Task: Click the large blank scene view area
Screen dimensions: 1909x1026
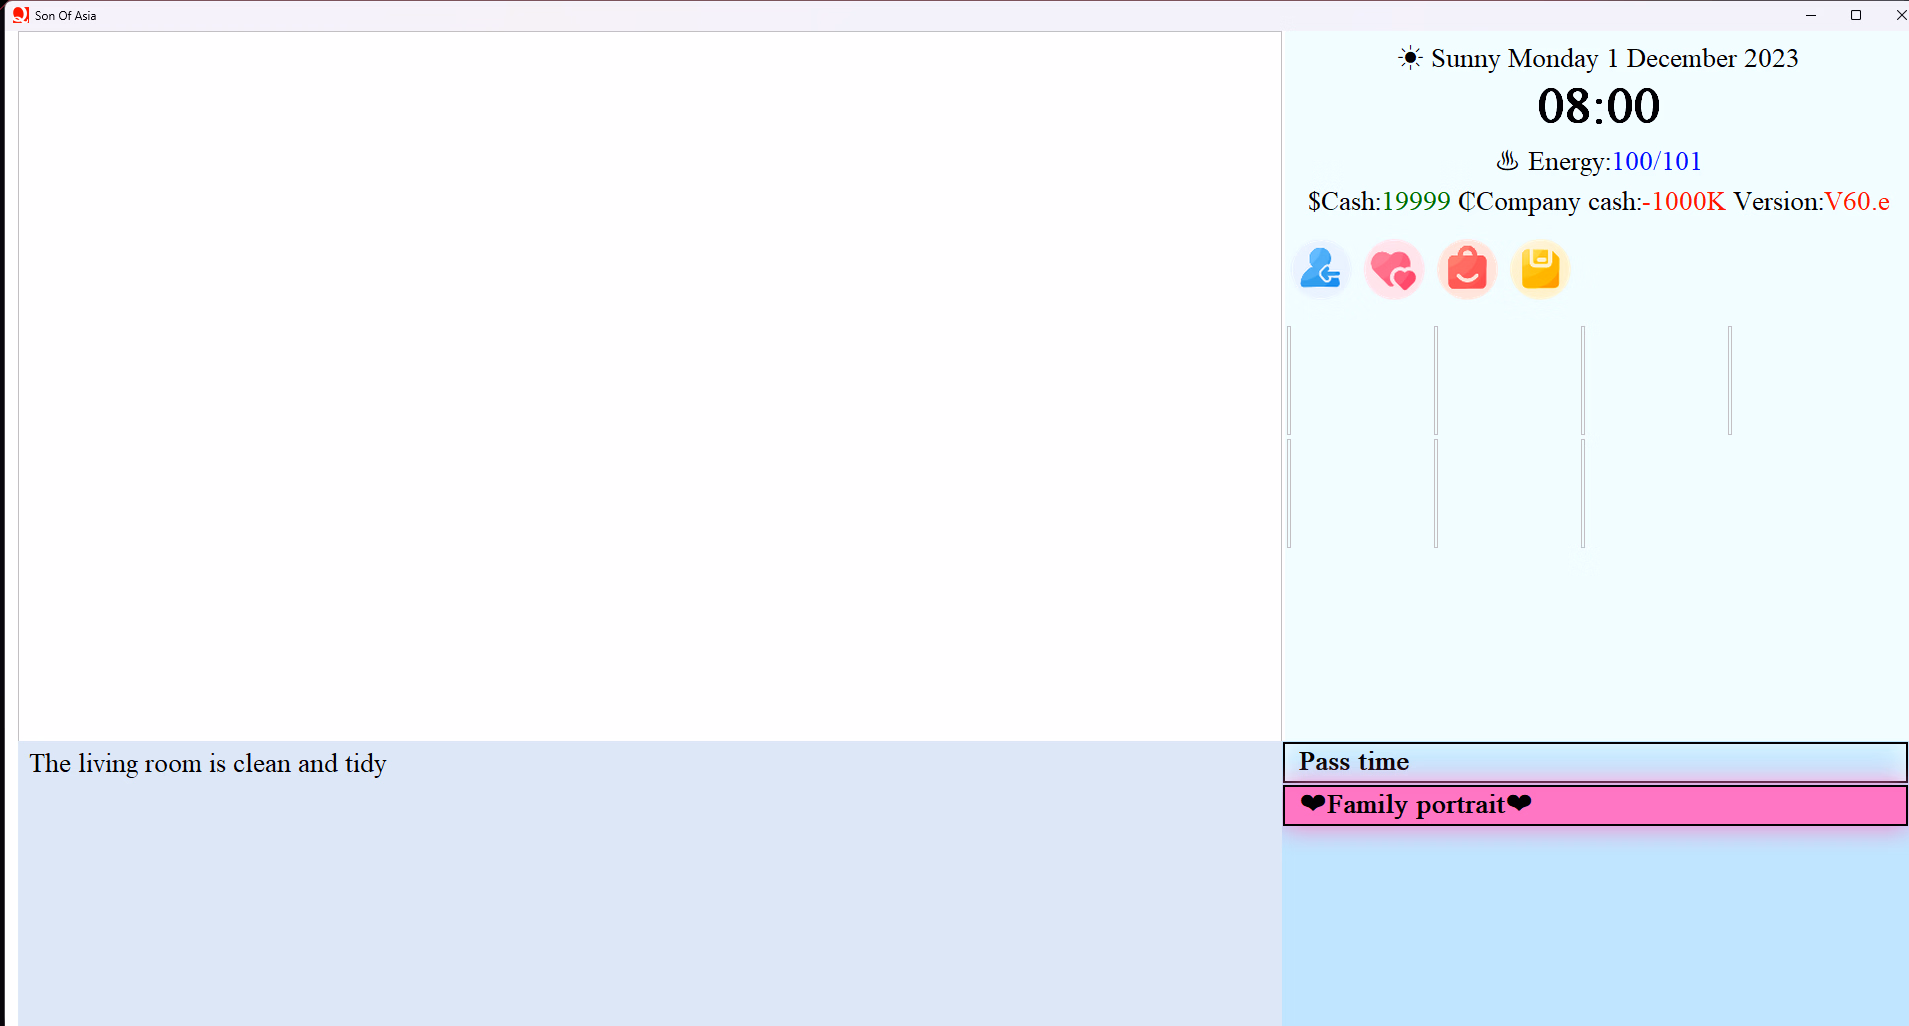Action: [650, 386]
